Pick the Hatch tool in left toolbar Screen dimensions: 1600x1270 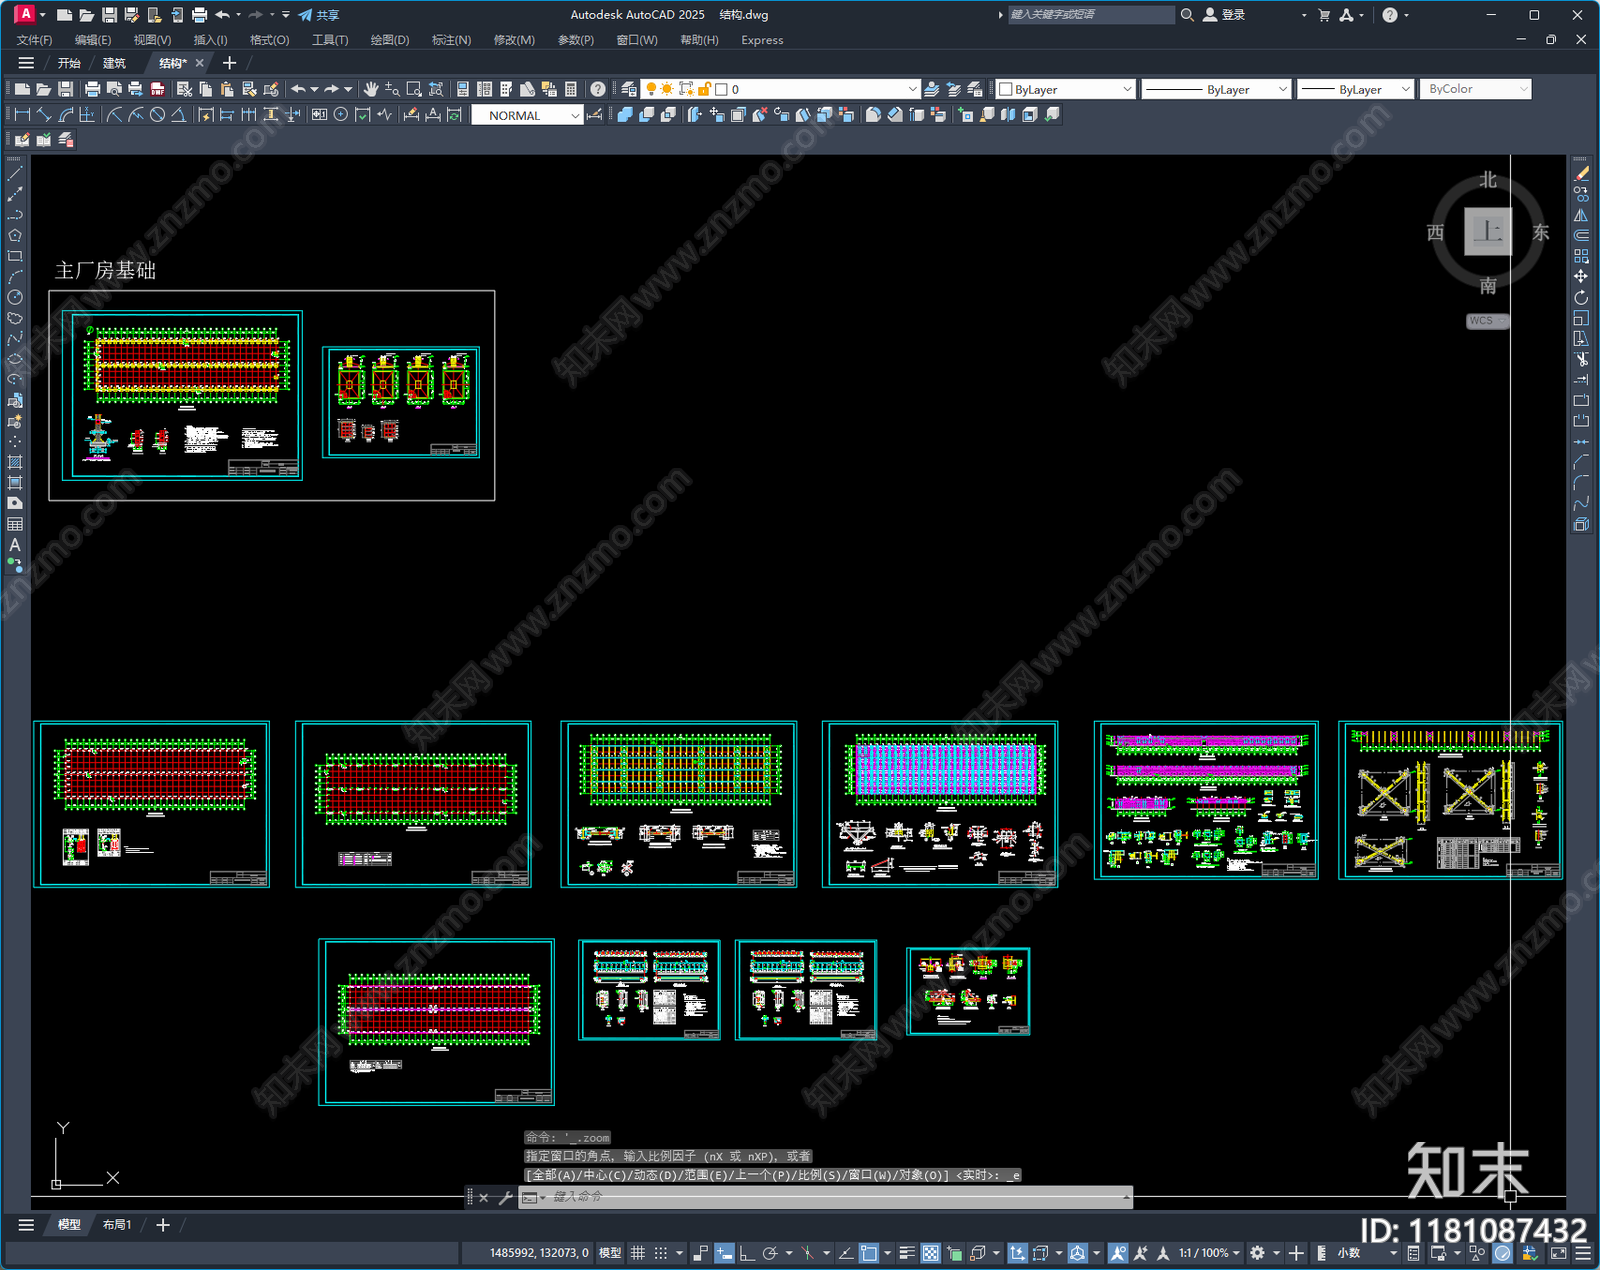[15, 462]
